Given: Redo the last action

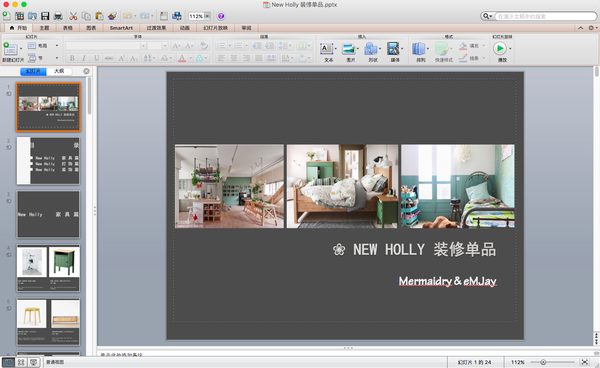Looking at the screenshot, I should (x=144, y=16).
